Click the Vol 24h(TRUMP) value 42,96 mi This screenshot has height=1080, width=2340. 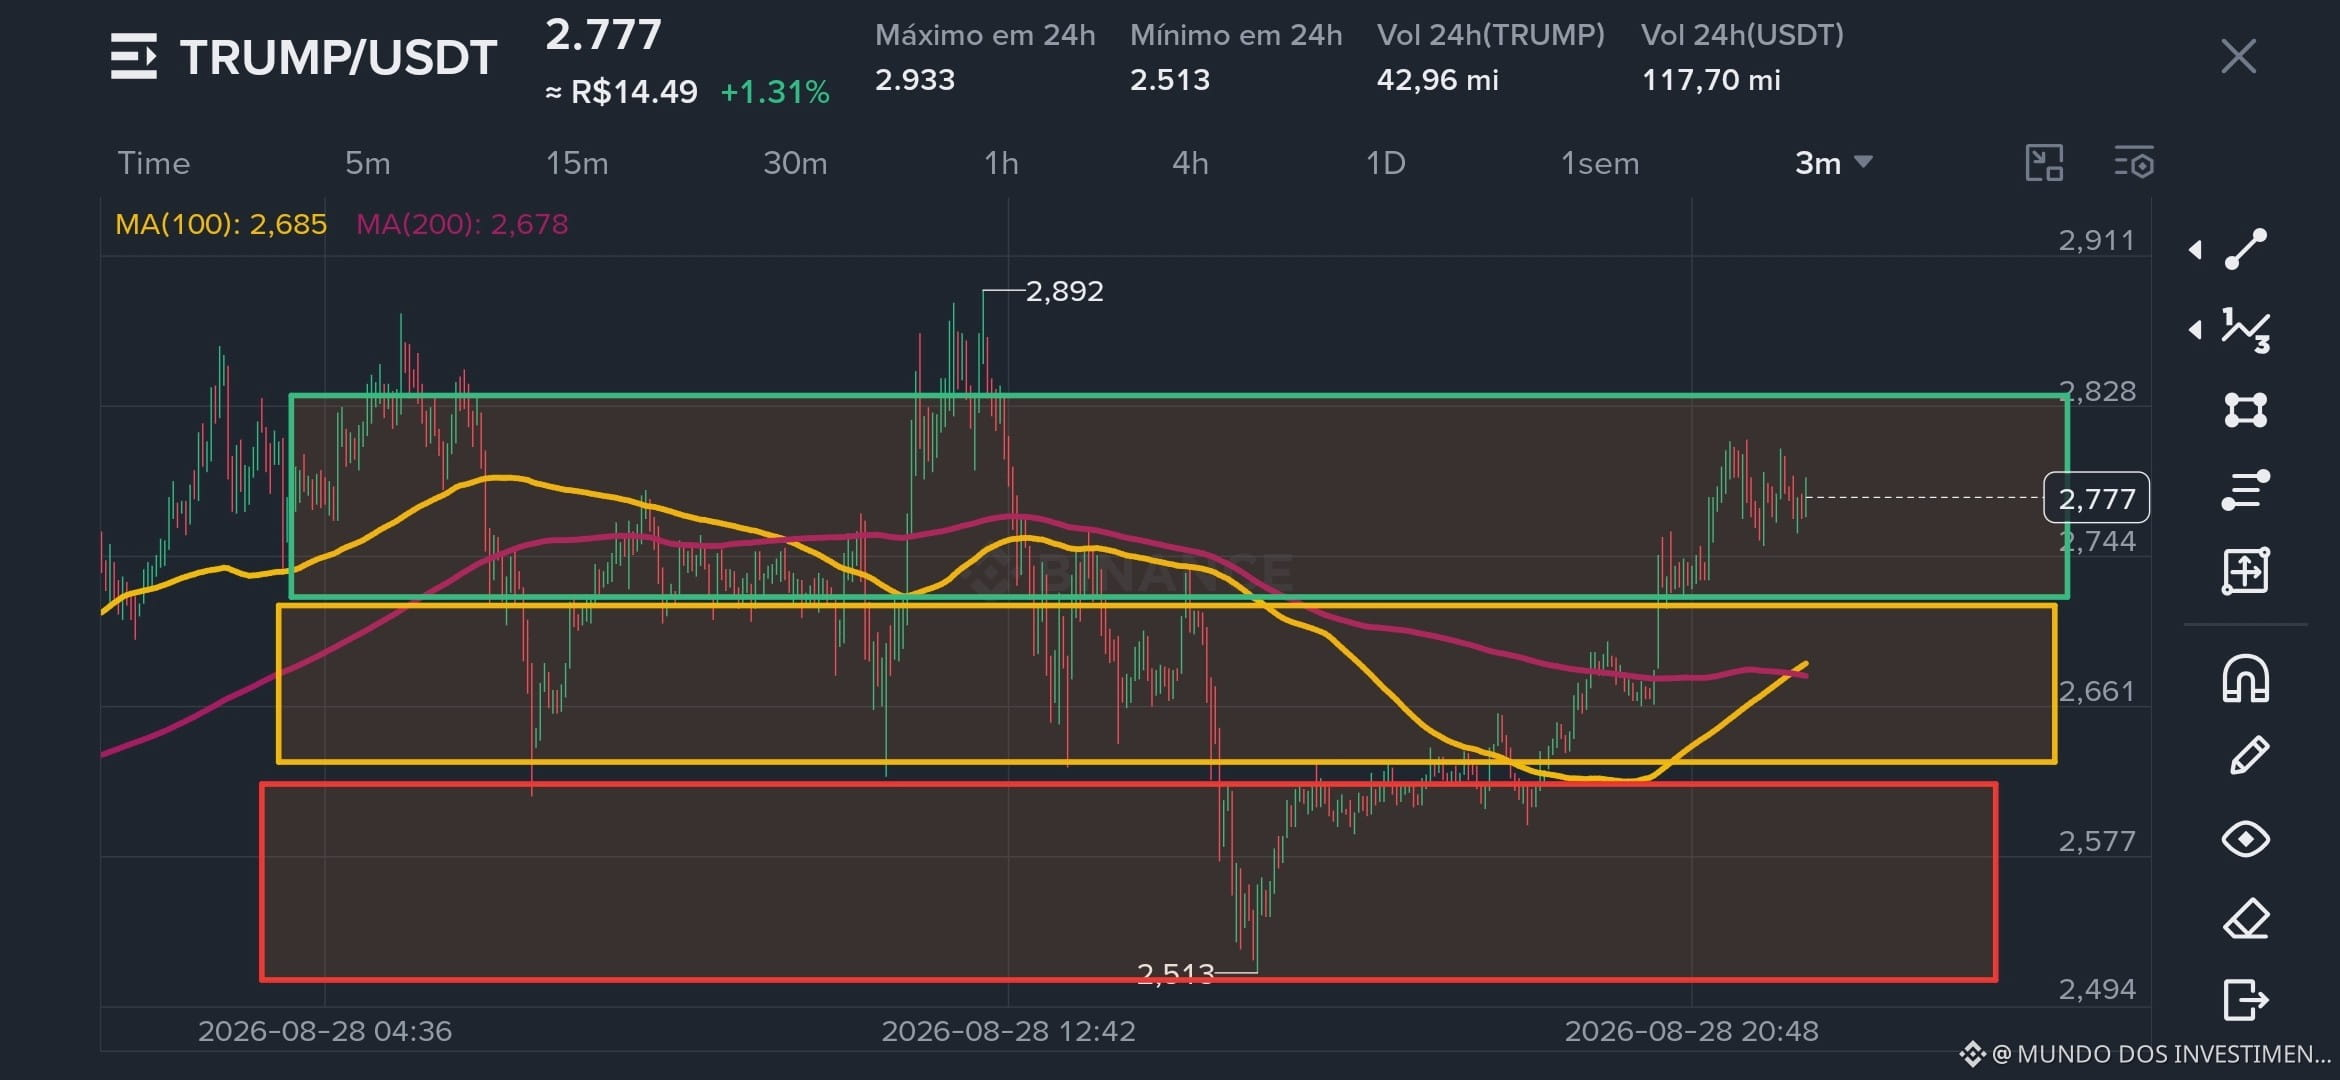pos(1438,80)
